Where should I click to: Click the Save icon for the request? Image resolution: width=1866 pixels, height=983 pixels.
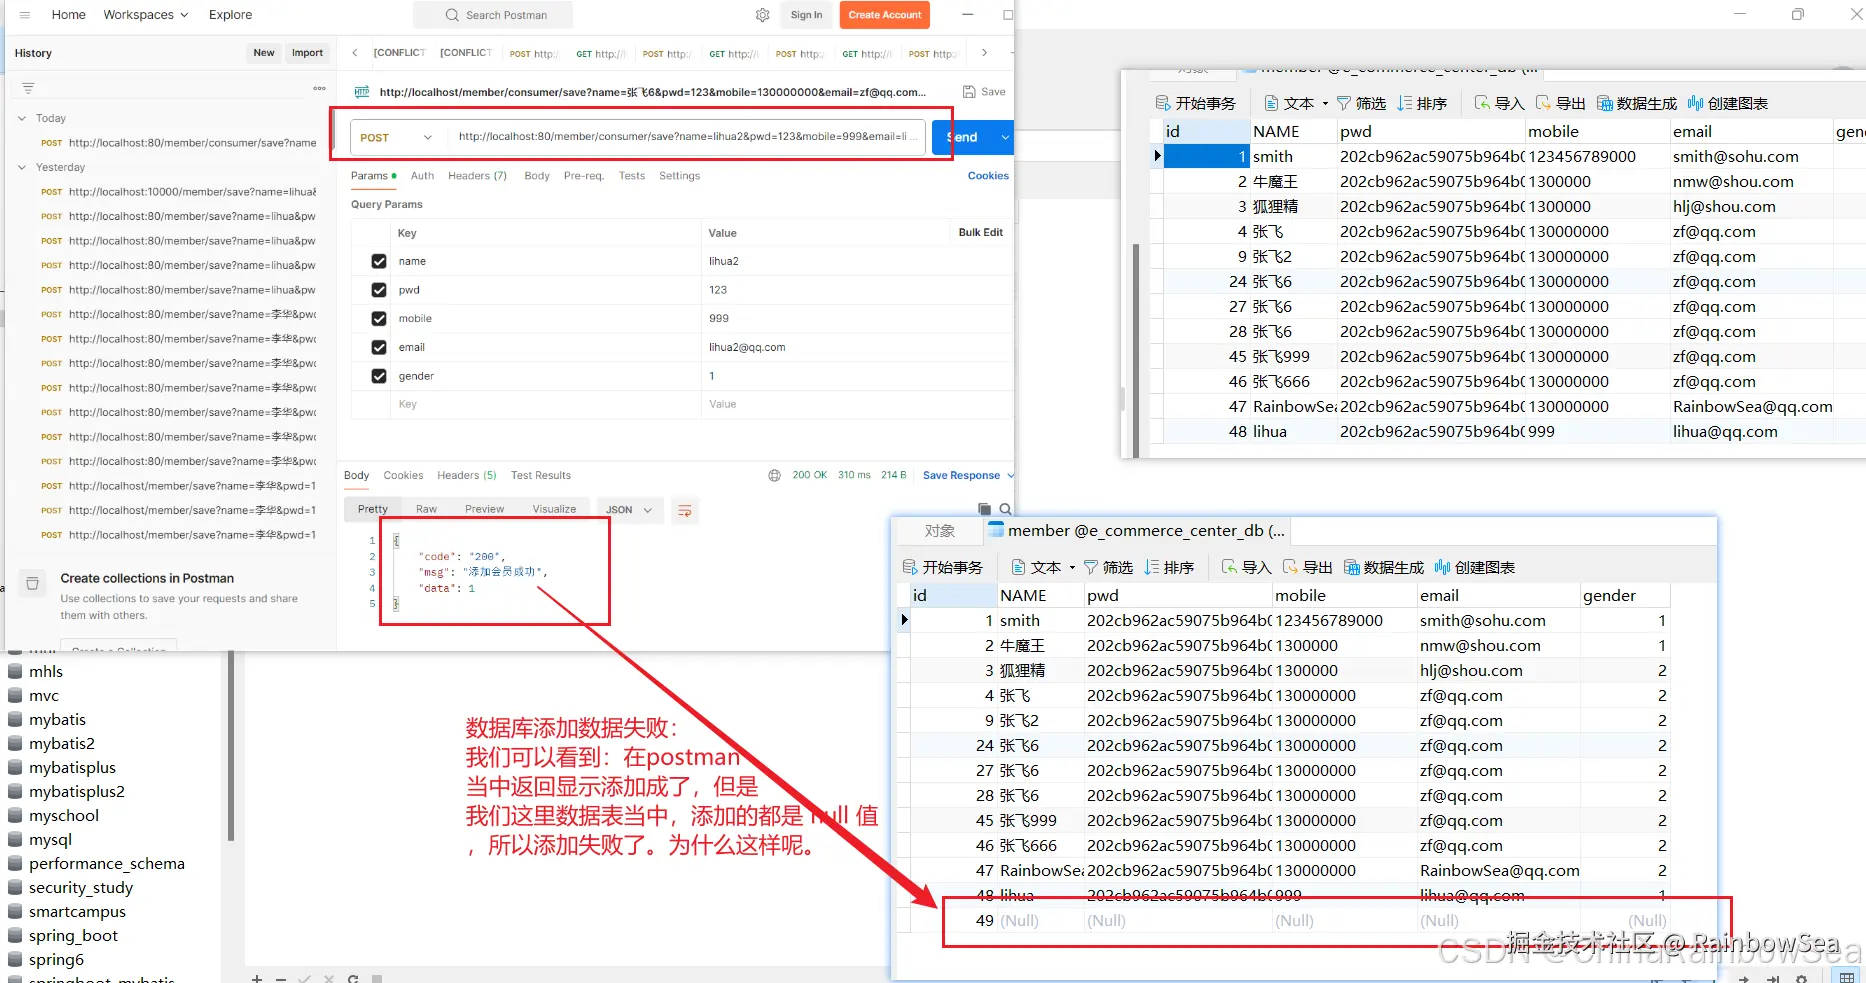[x=984, y=92]
